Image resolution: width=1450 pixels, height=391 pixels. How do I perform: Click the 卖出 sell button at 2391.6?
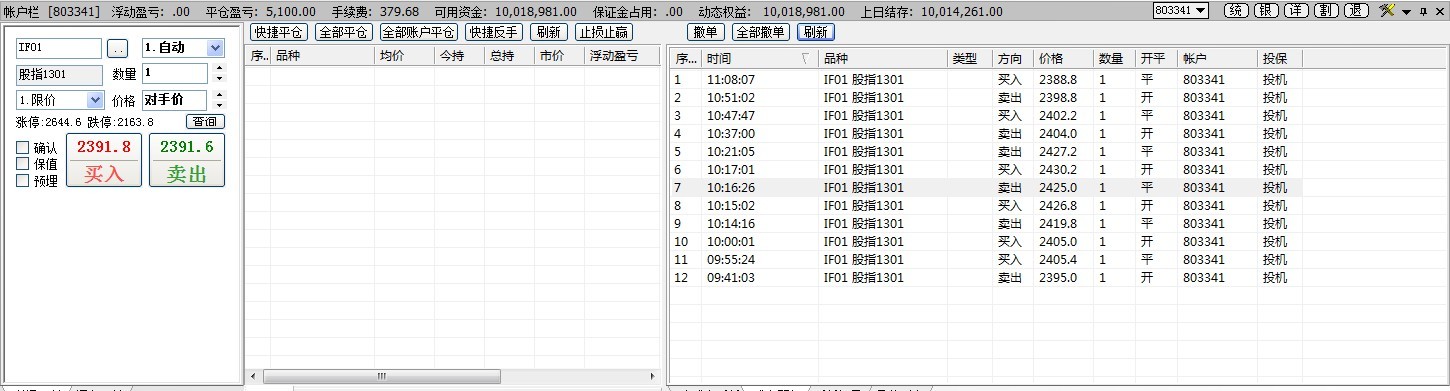(x=187, y=160)
